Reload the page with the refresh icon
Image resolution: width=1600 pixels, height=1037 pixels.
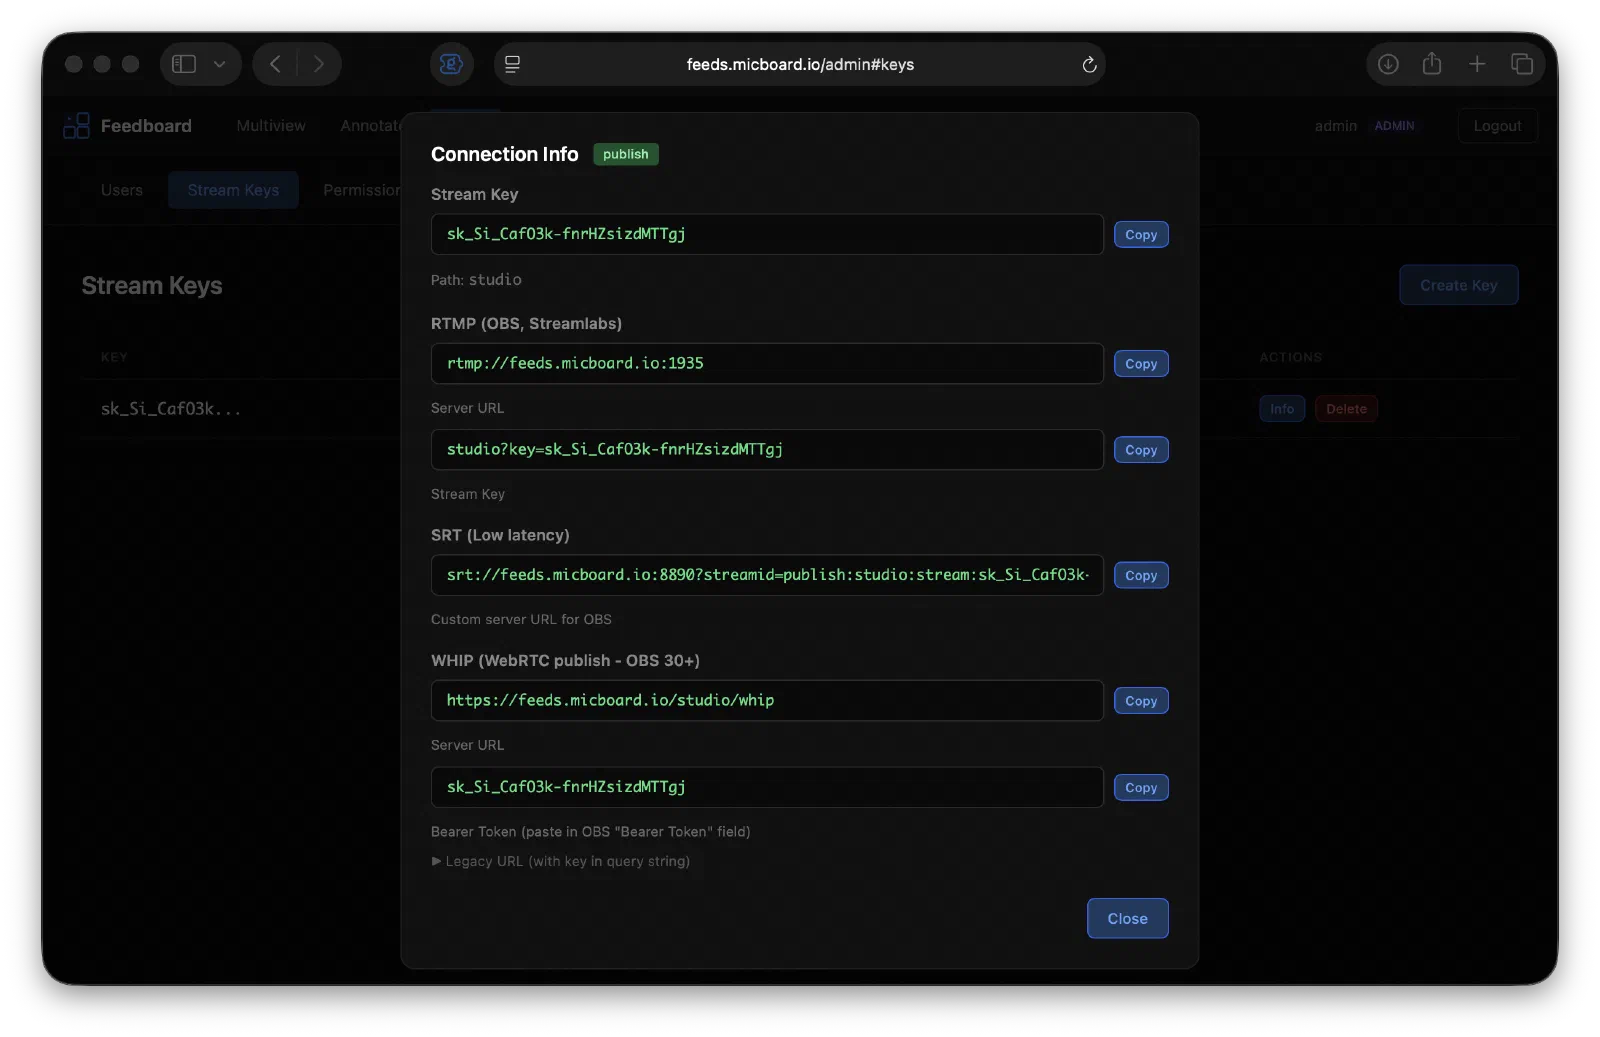point(1089,64)
